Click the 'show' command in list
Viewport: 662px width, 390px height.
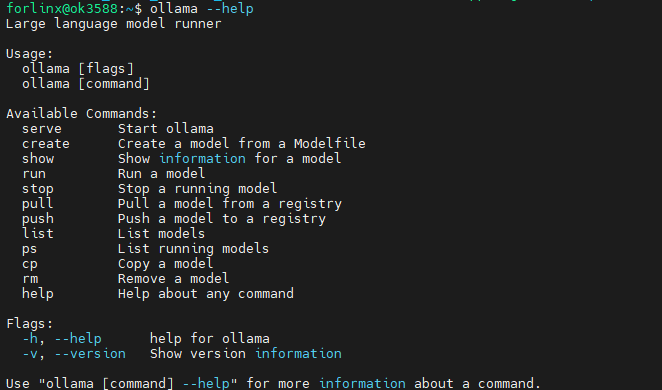38,159
